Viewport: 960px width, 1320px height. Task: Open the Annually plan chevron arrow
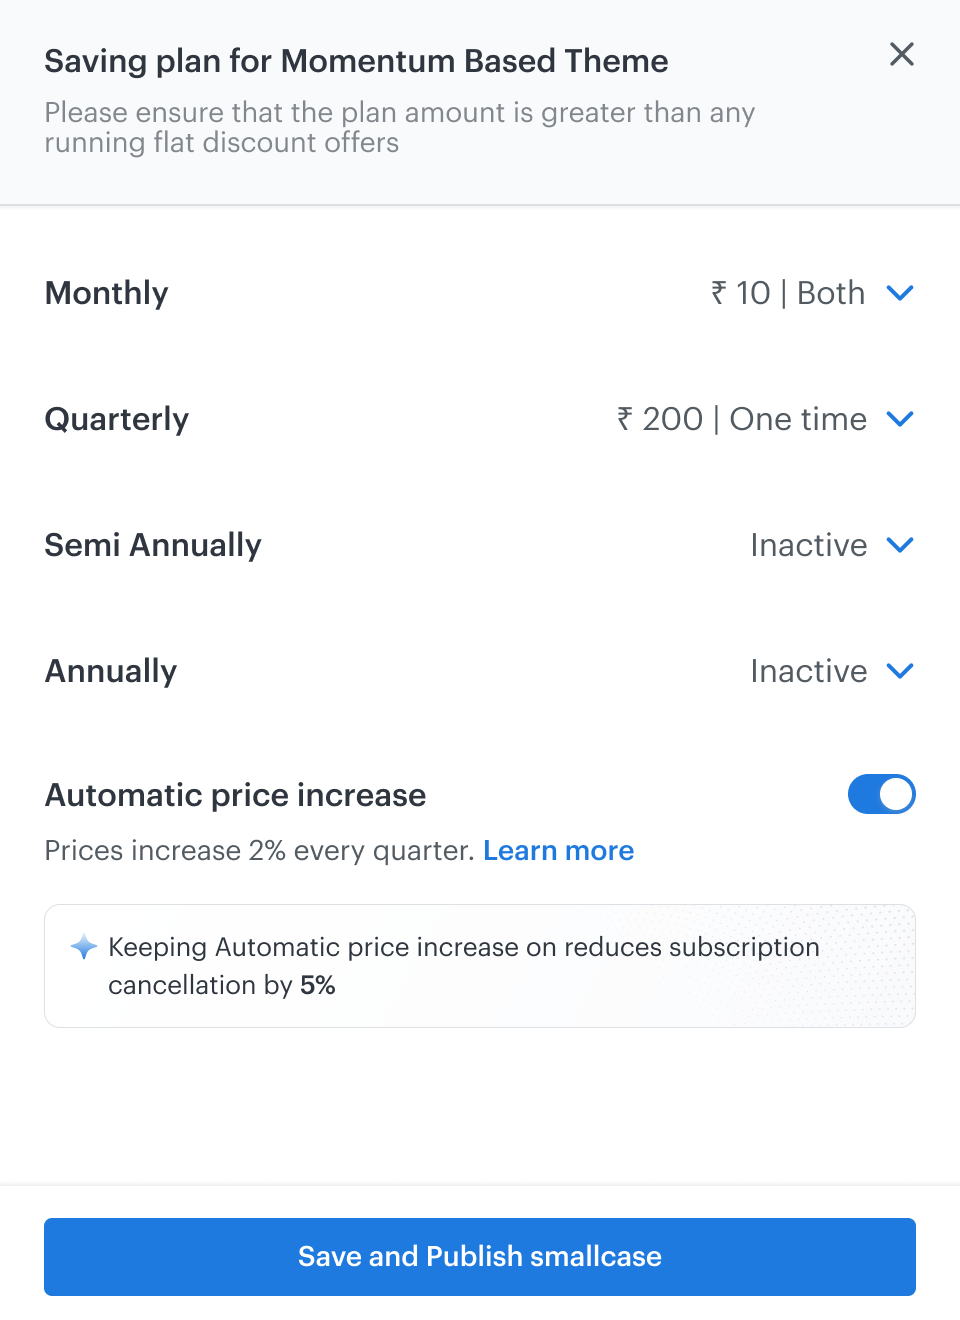[x=900, y=671]
